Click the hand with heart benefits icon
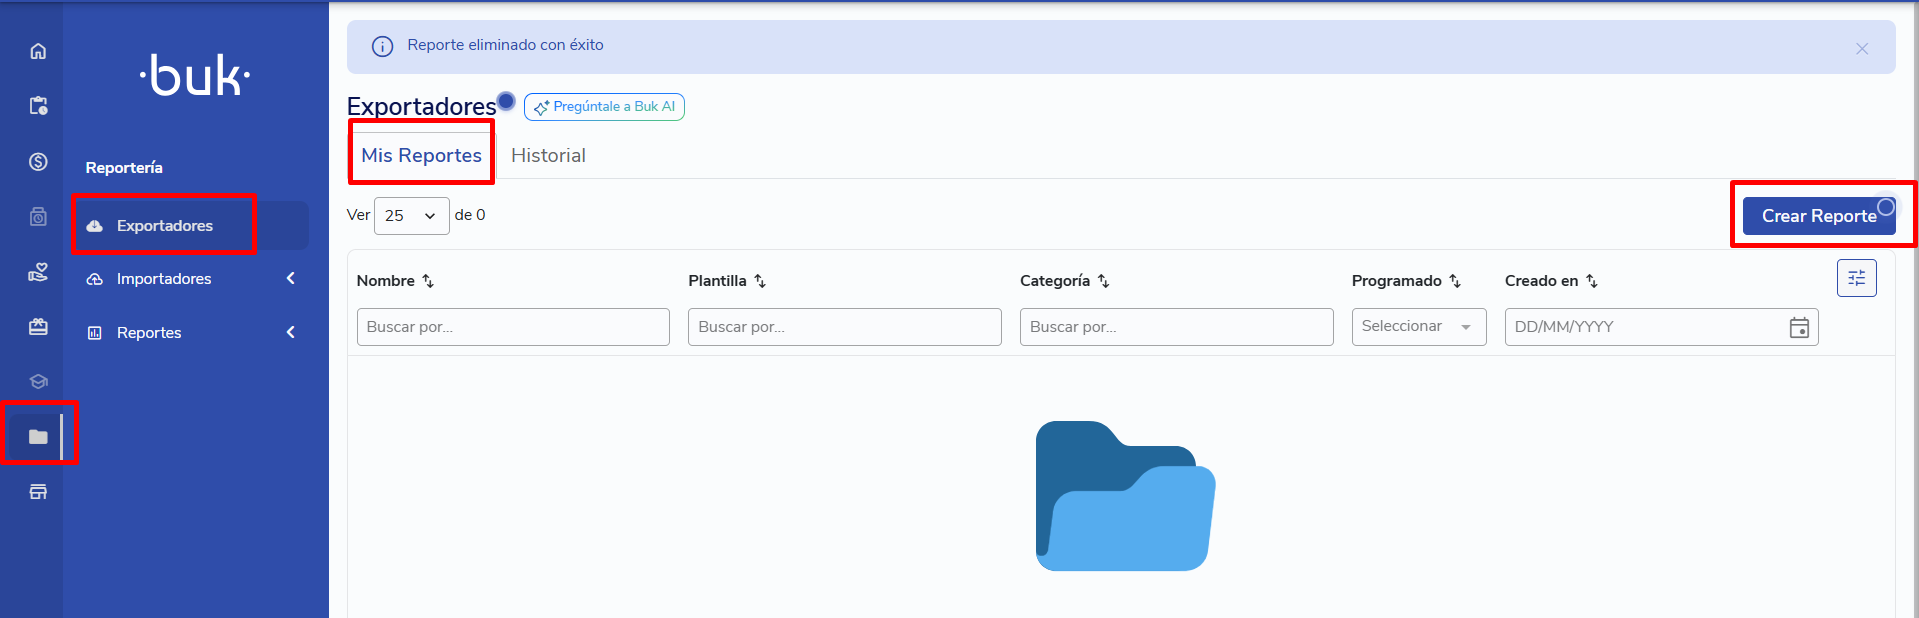 [38, 272]
